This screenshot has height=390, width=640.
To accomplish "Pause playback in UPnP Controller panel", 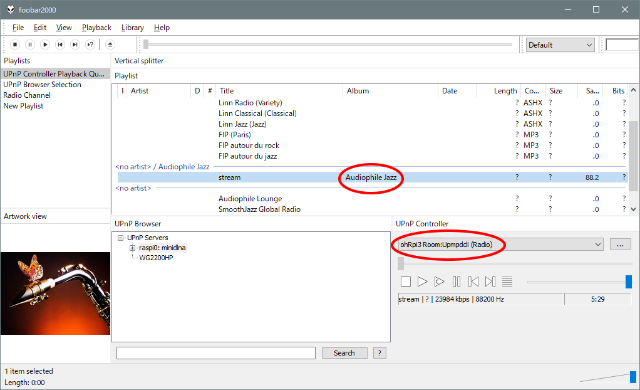I will pos(456,281).
